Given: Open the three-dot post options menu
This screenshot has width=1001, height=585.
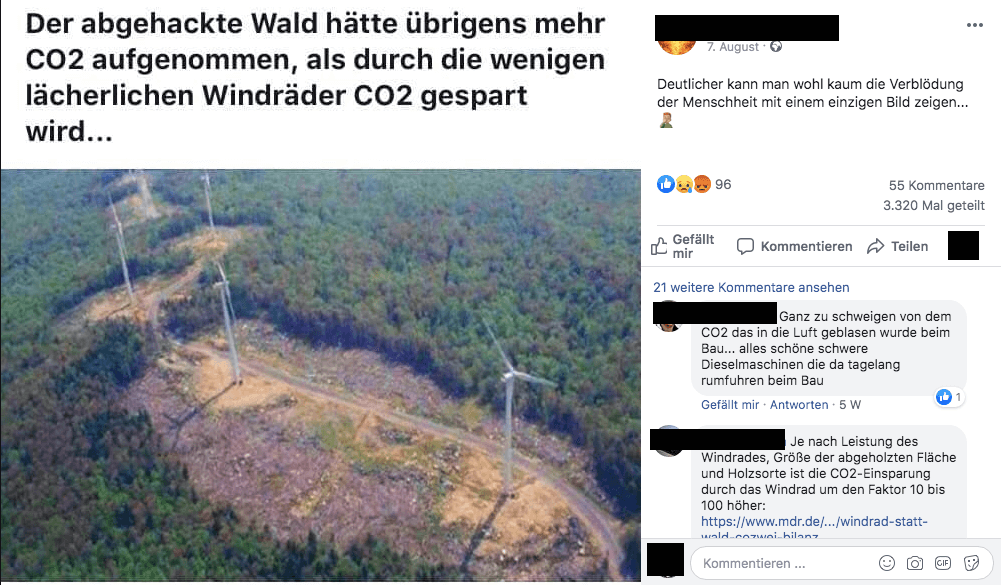Looking at the screenshot, I should 974,25.
